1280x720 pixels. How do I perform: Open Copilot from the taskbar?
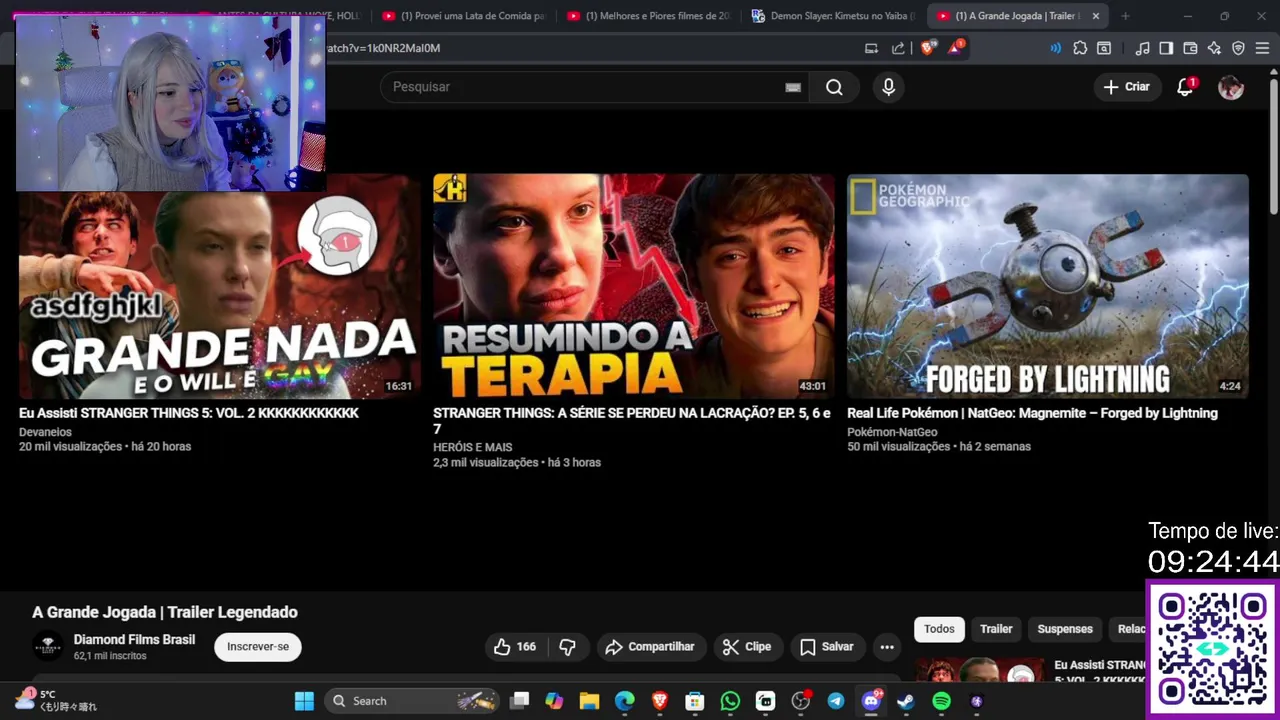[x=554, y=701]
